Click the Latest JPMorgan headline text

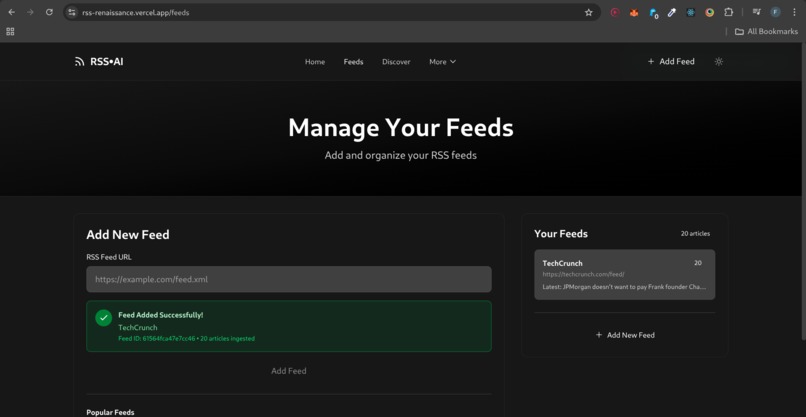[624, 287]
